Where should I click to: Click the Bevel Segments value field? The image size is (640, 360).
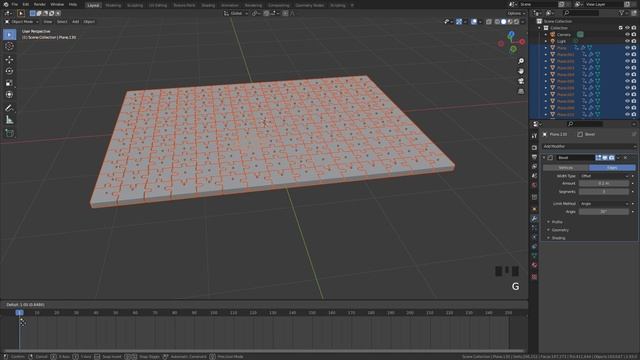click(604, 191)
